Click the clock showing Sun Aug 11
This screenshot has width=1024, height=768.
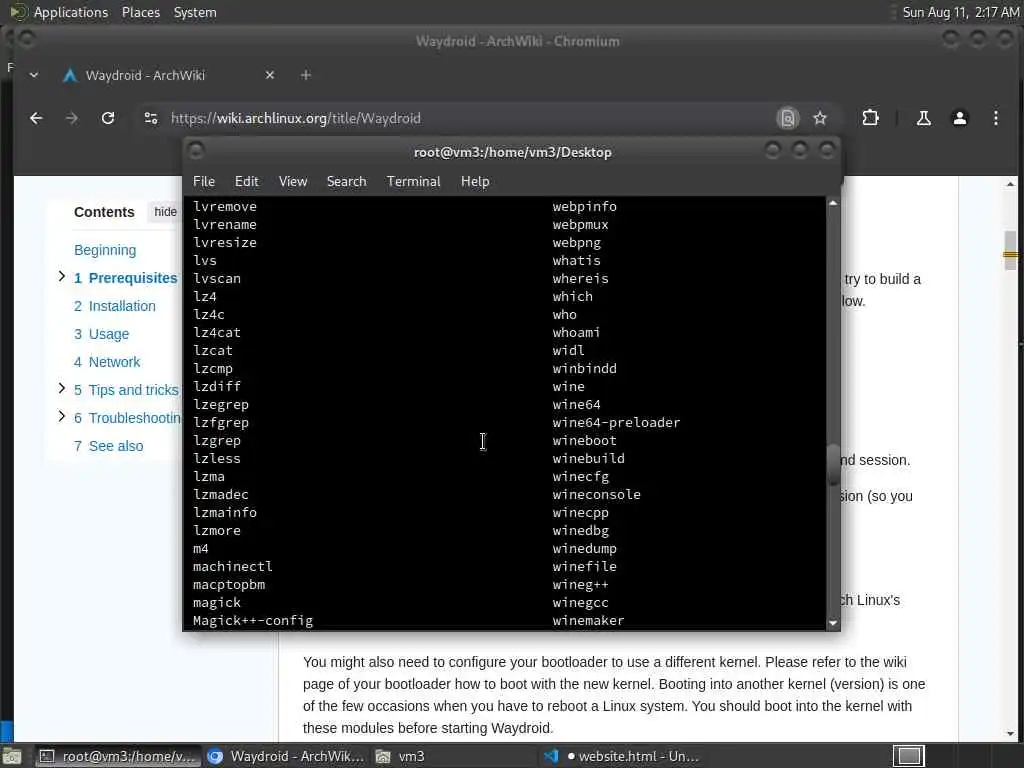[x=960, y=12]
